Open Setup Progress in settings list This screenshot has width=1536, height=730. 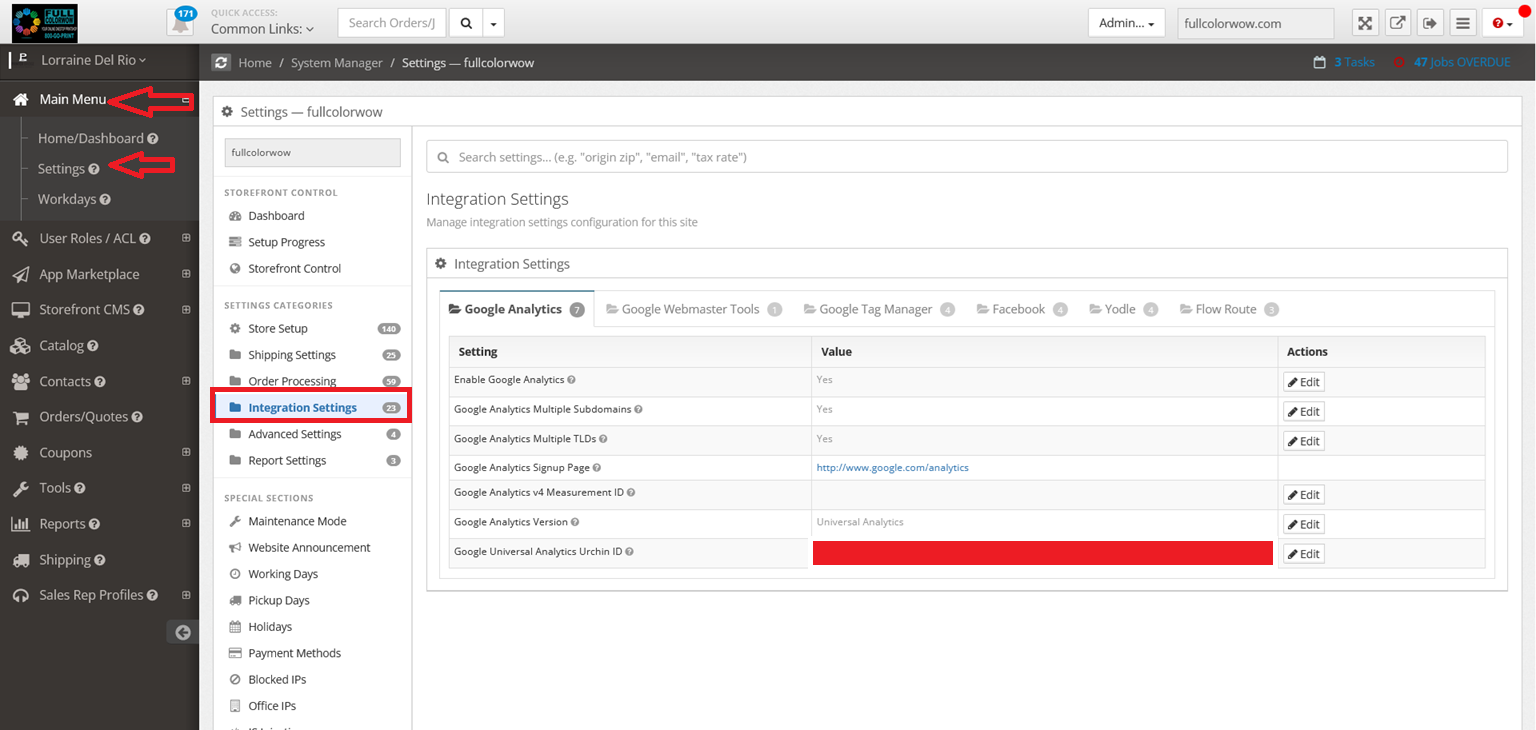[286, 242]
